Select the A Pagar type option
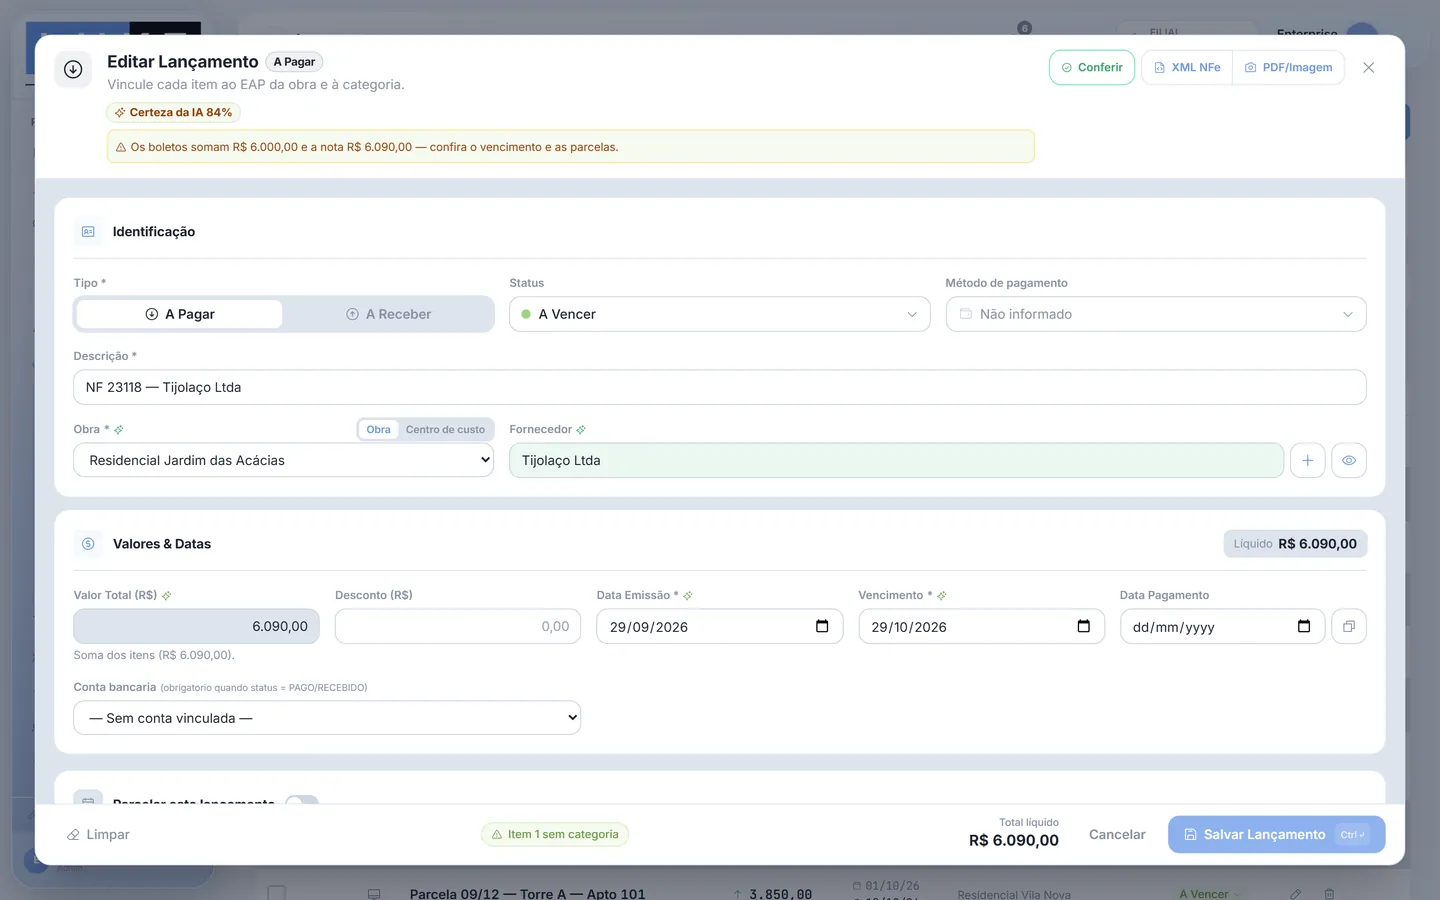This screenshot has height=900, width=1440. [180, 314]
